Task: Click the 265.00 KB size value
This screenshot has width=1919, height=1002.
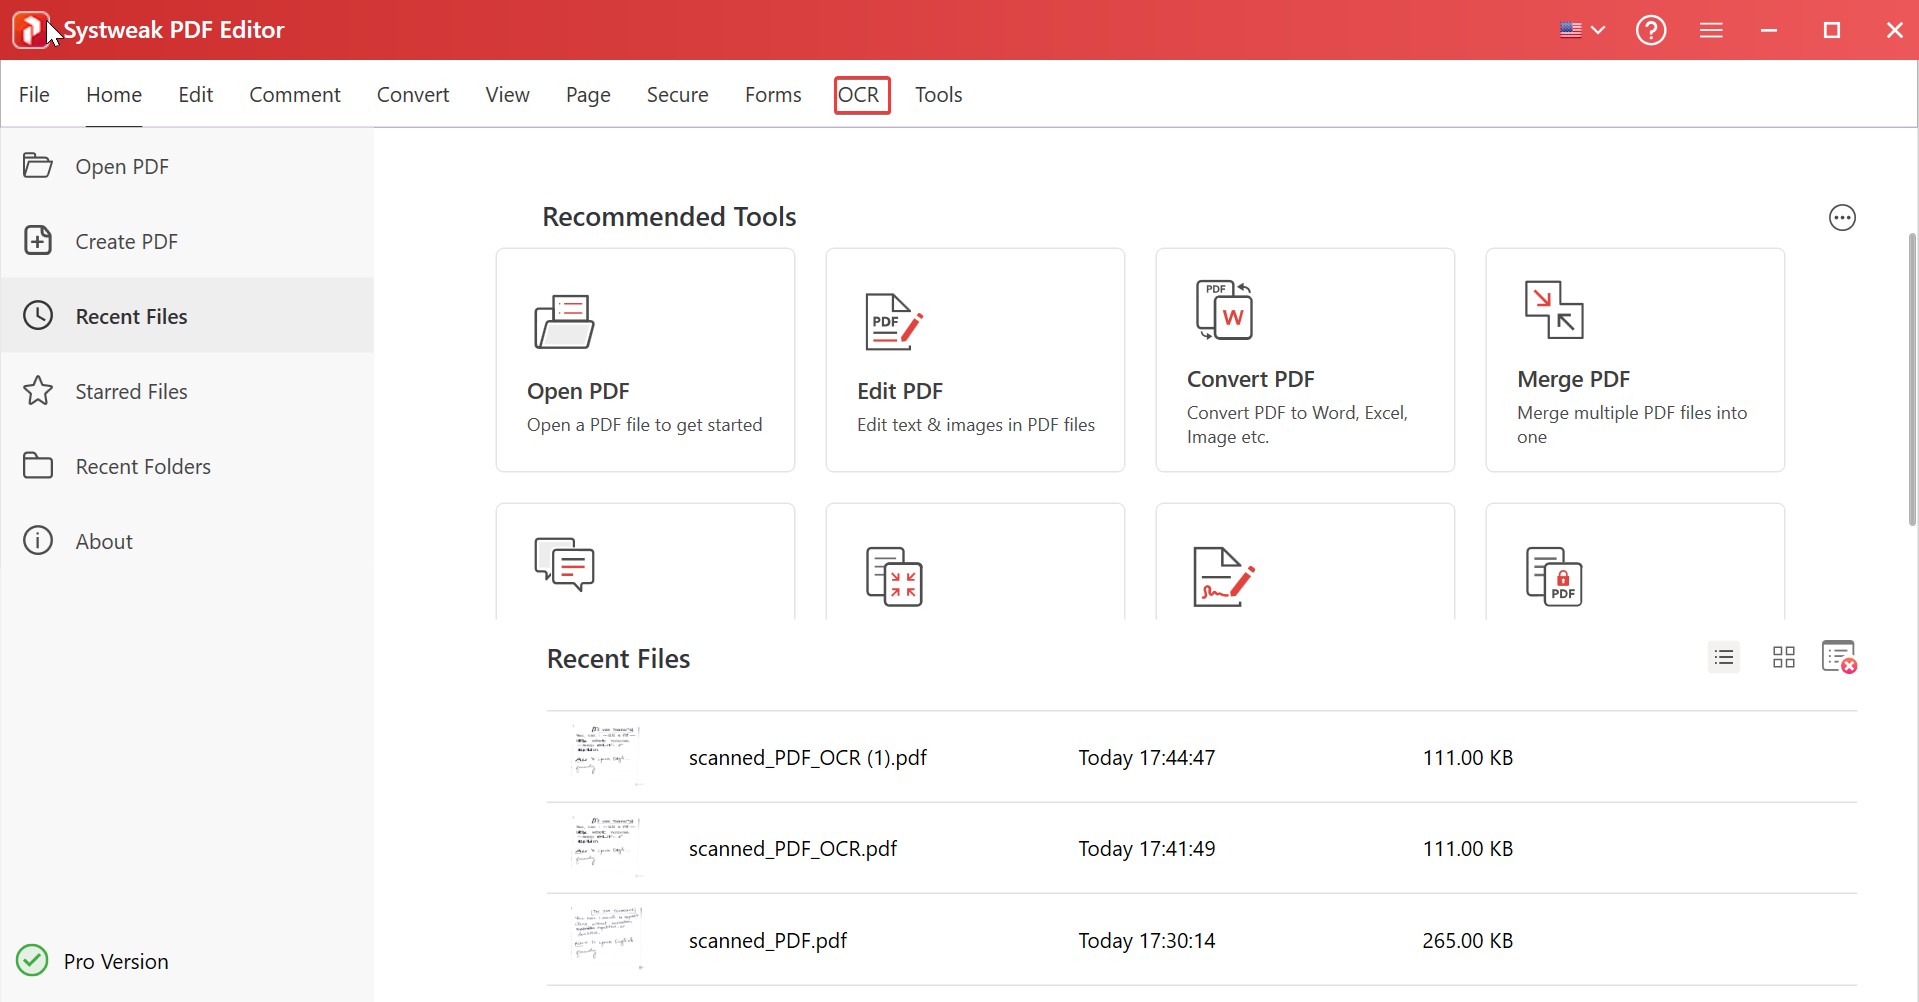Action: 1468,941
